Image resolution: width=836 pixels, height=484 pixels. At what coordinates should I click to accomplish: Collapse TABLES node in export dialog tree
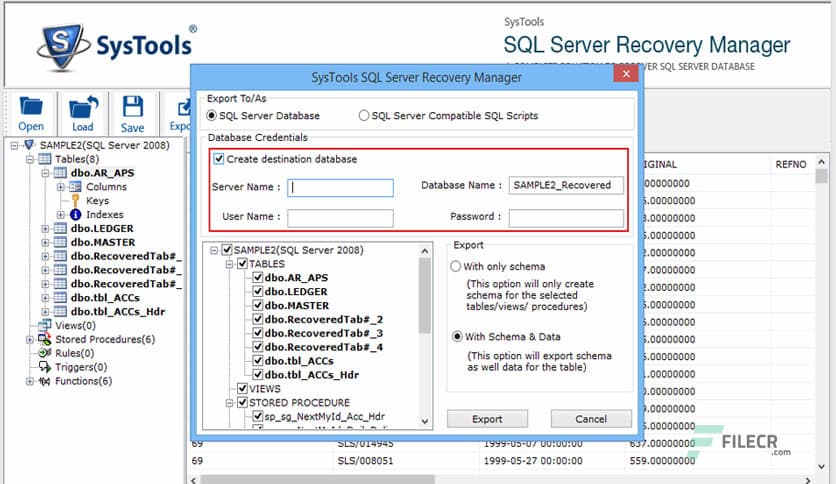point(229,263)
